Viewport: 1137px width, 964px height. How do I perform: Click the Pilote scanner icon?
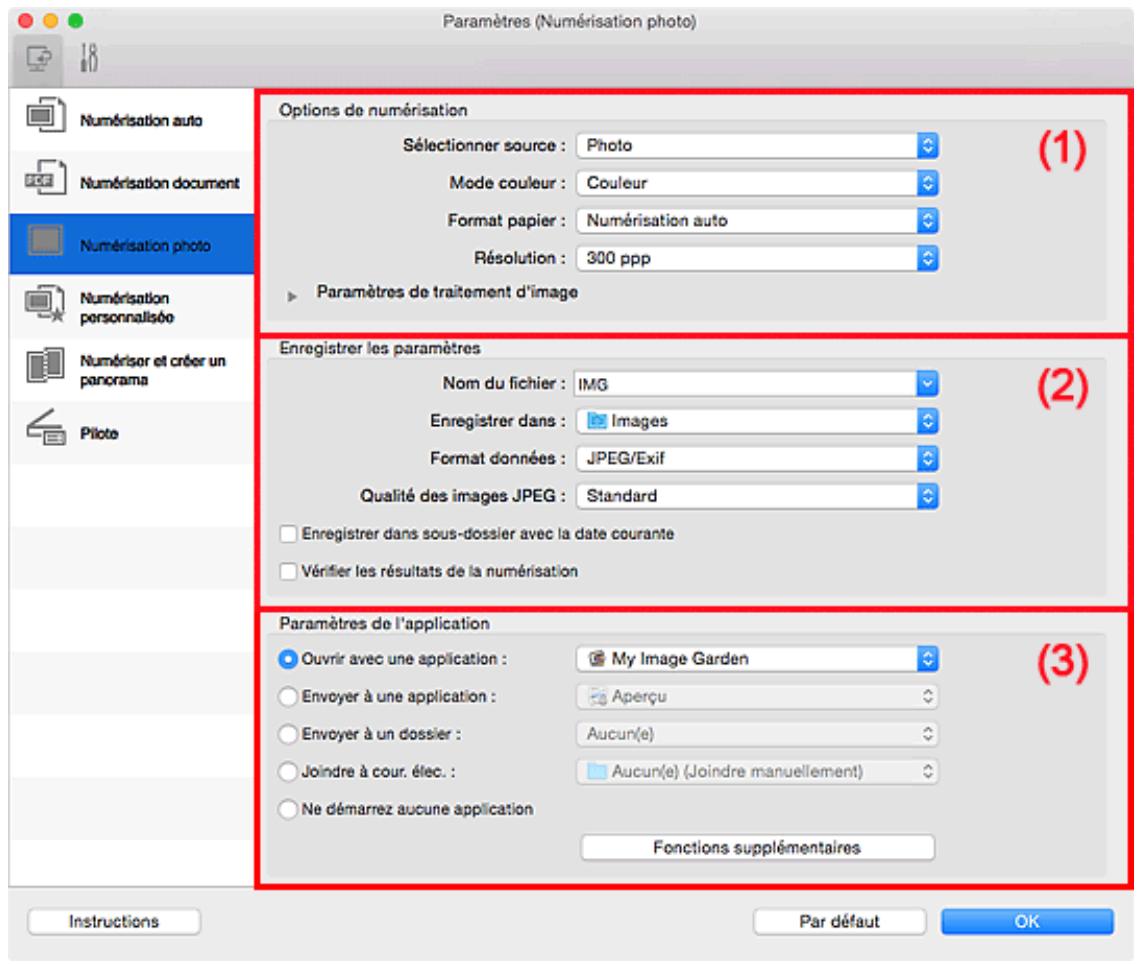[45, 432]
